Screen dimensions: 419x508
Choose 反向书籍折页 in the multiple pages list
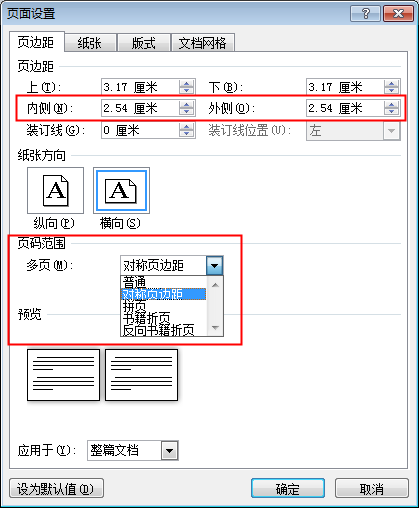(x=163, y=330)
